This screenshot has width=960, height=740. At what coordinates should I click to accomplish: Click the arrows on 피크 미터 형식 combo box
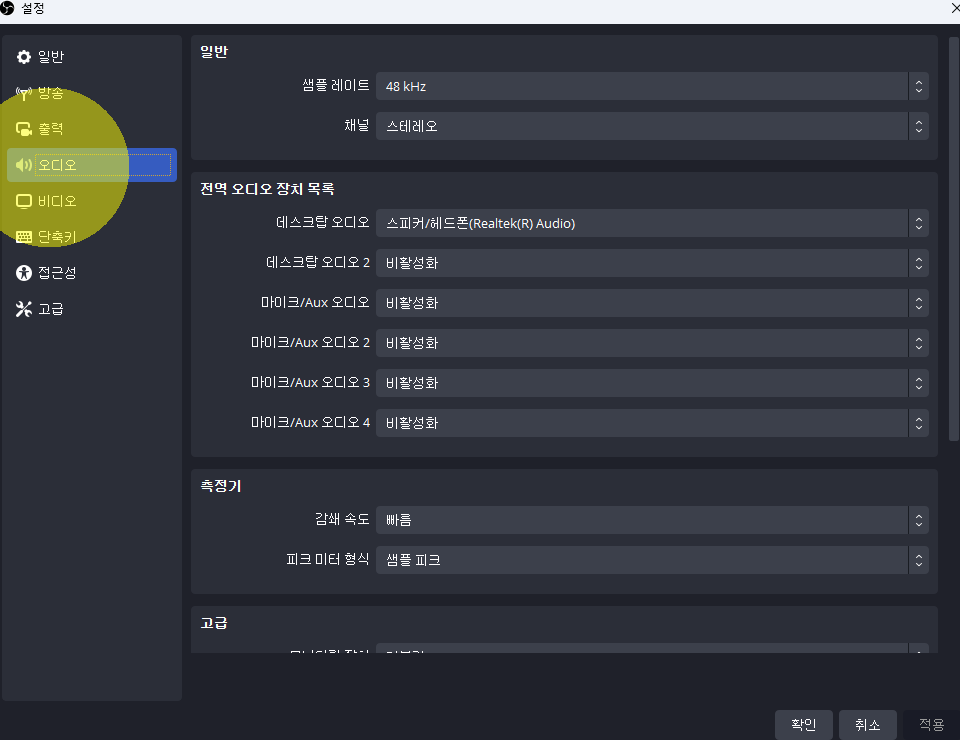coord(918,560)
